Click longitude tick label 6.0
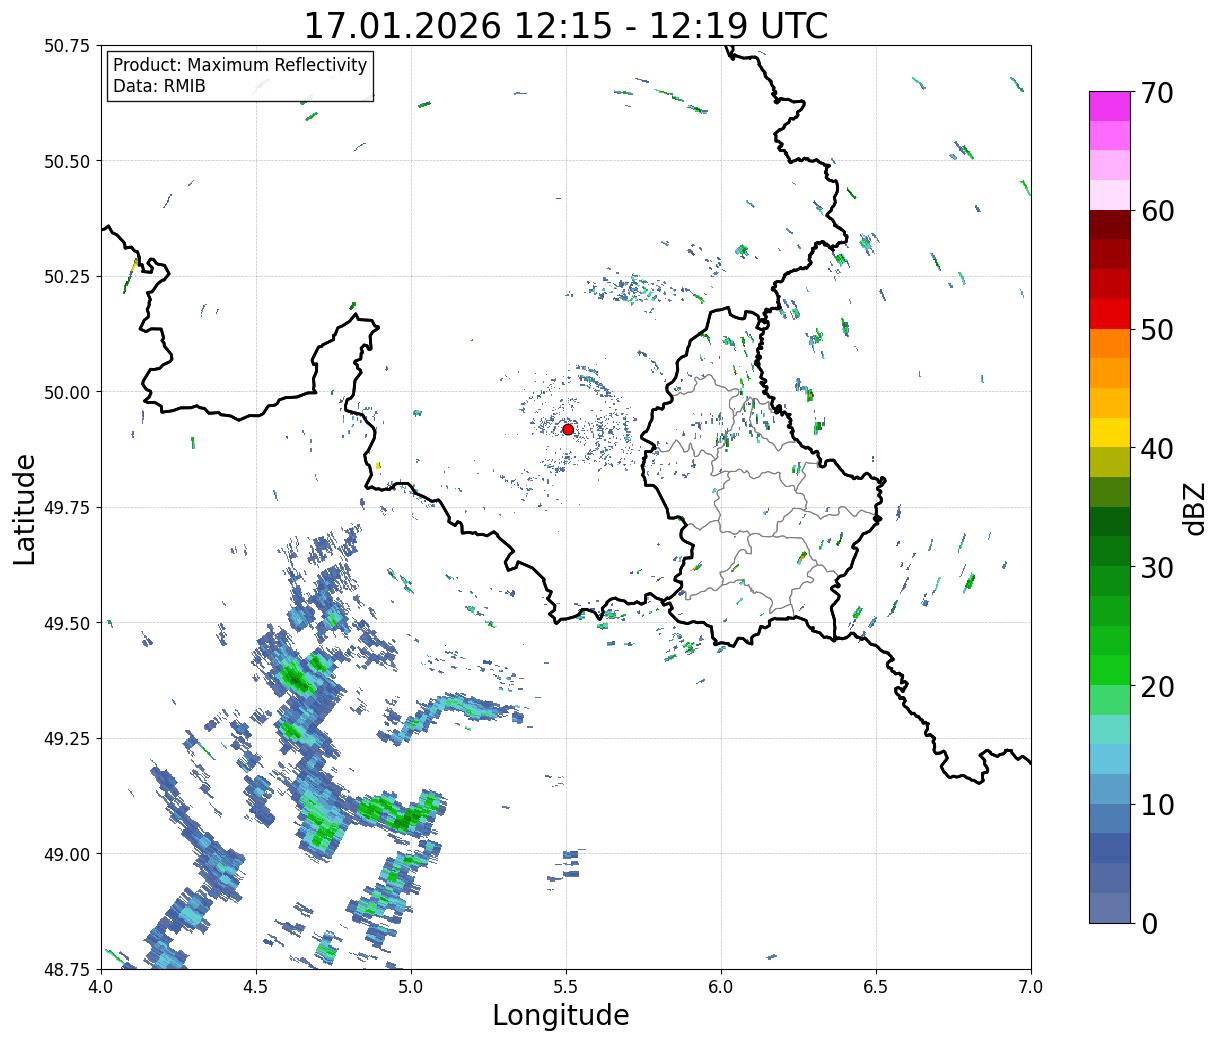 tap(721, 987)
